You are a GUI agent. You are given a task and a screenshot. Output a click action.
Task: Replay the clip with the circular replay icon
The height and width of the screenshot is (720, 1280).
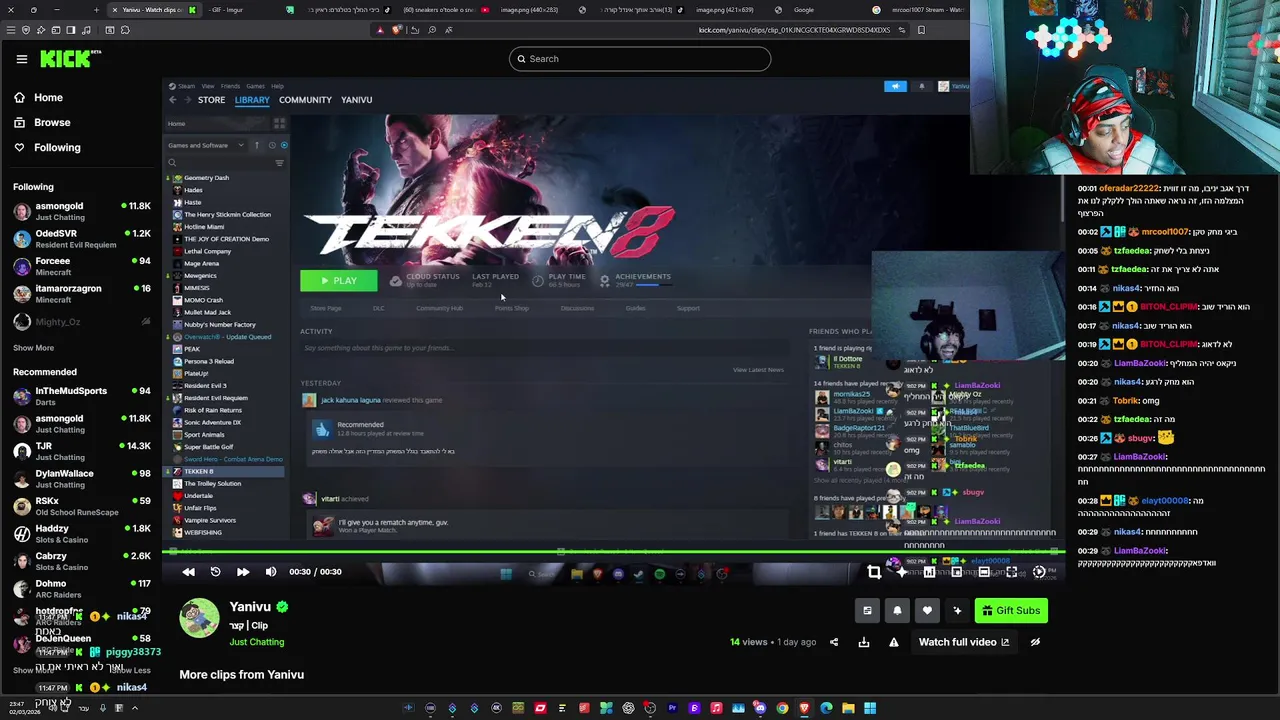(215, 572)
